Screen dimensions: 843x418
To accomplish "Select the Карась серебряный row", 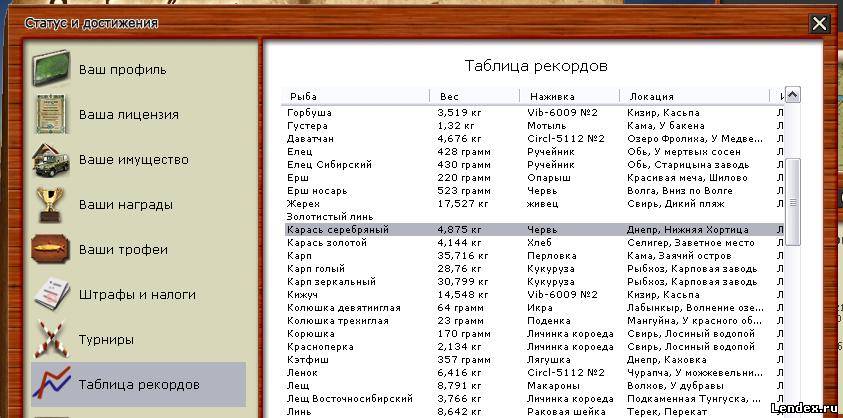I will point(534,230).
